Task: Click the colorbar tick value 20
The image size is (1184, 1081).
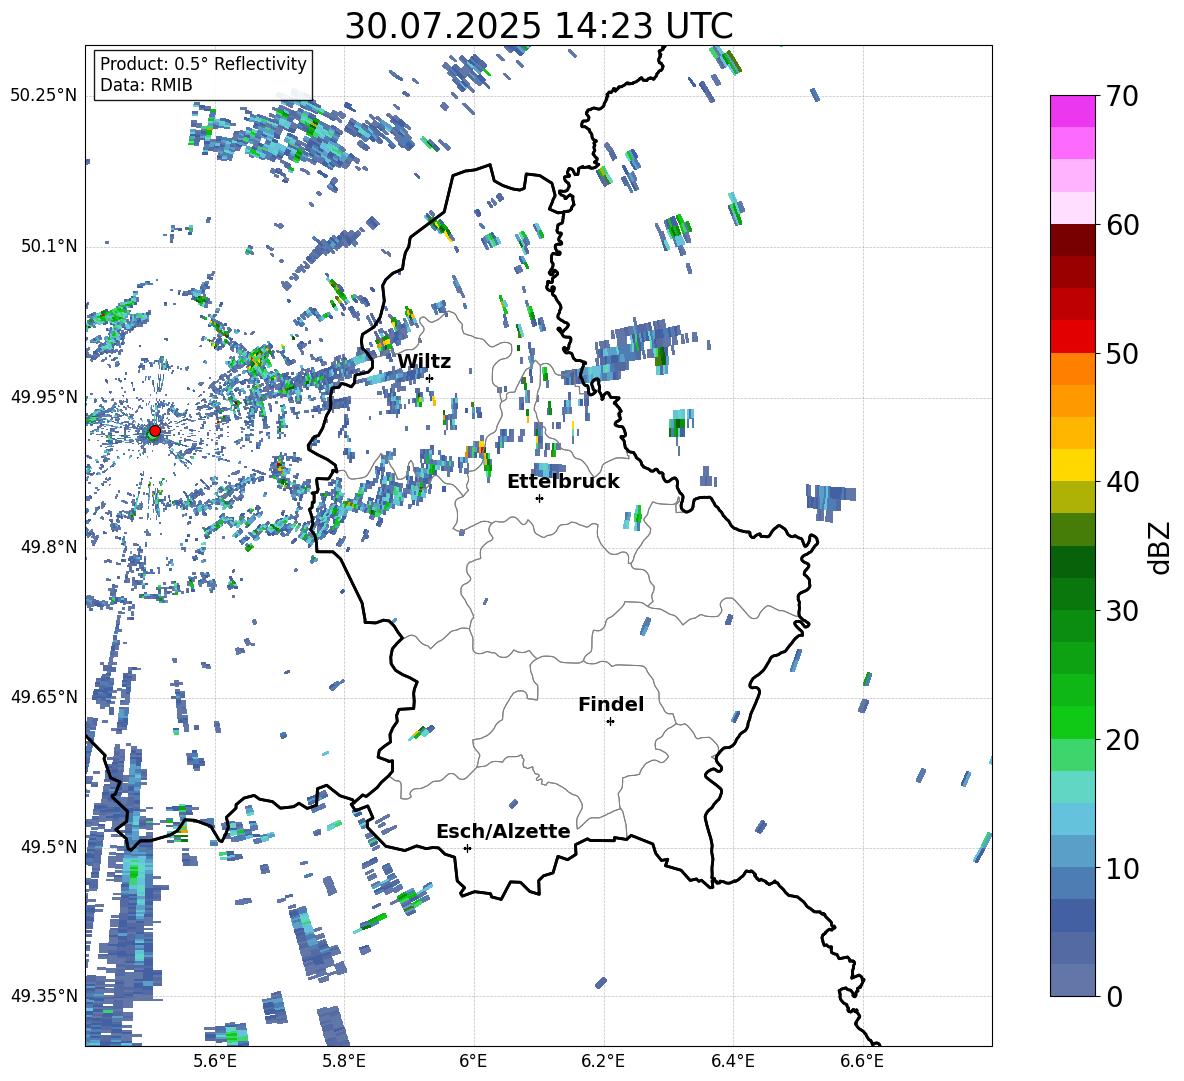Action: (x=1122, y=740)
